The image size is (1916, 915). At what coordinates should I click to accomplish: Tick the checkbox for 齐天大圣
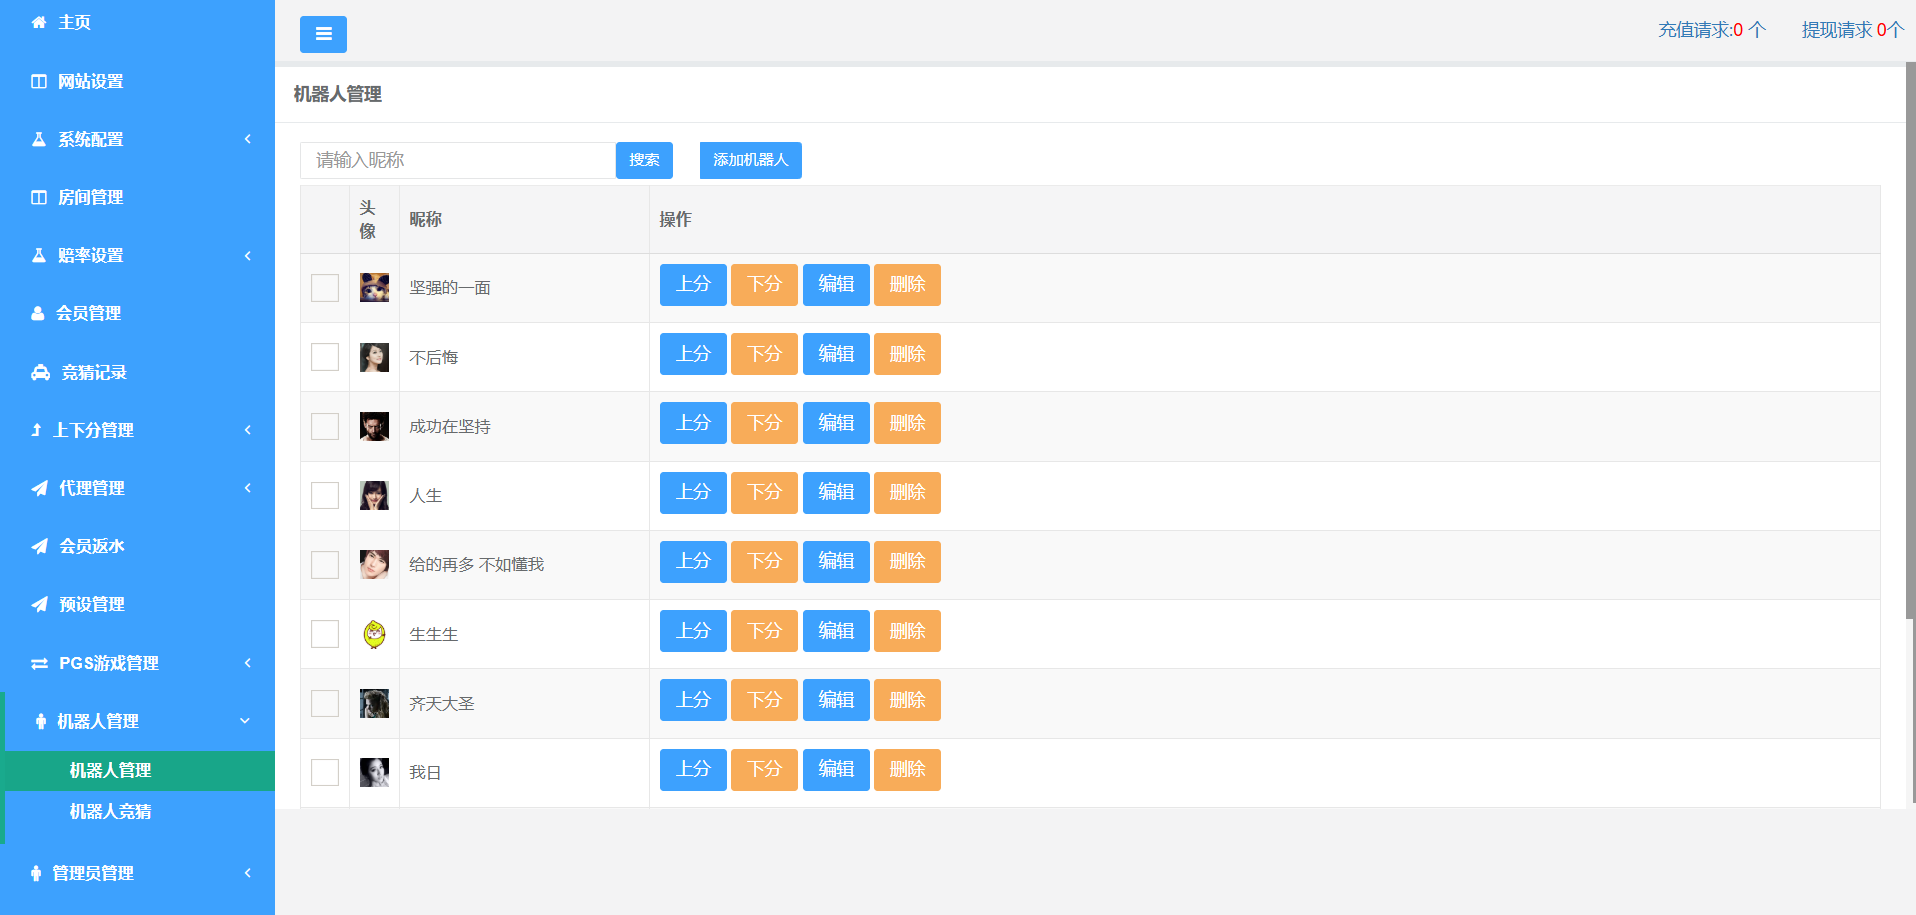325,703
